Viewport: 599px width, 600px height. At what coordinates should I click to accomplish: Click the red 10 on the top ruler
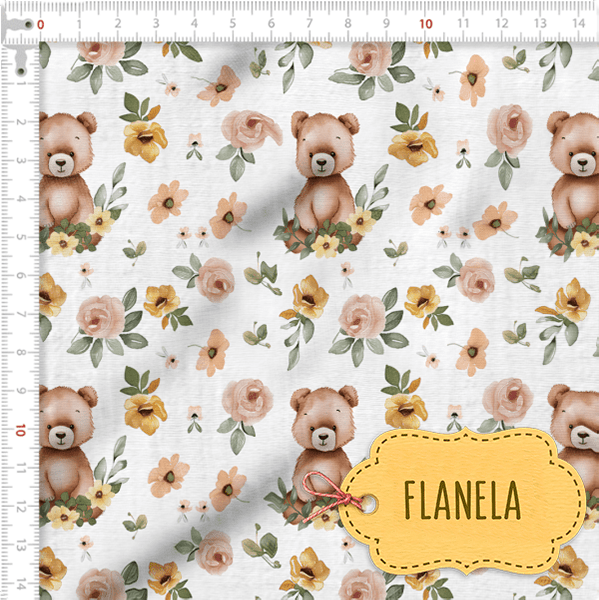[x=426, y=24]
